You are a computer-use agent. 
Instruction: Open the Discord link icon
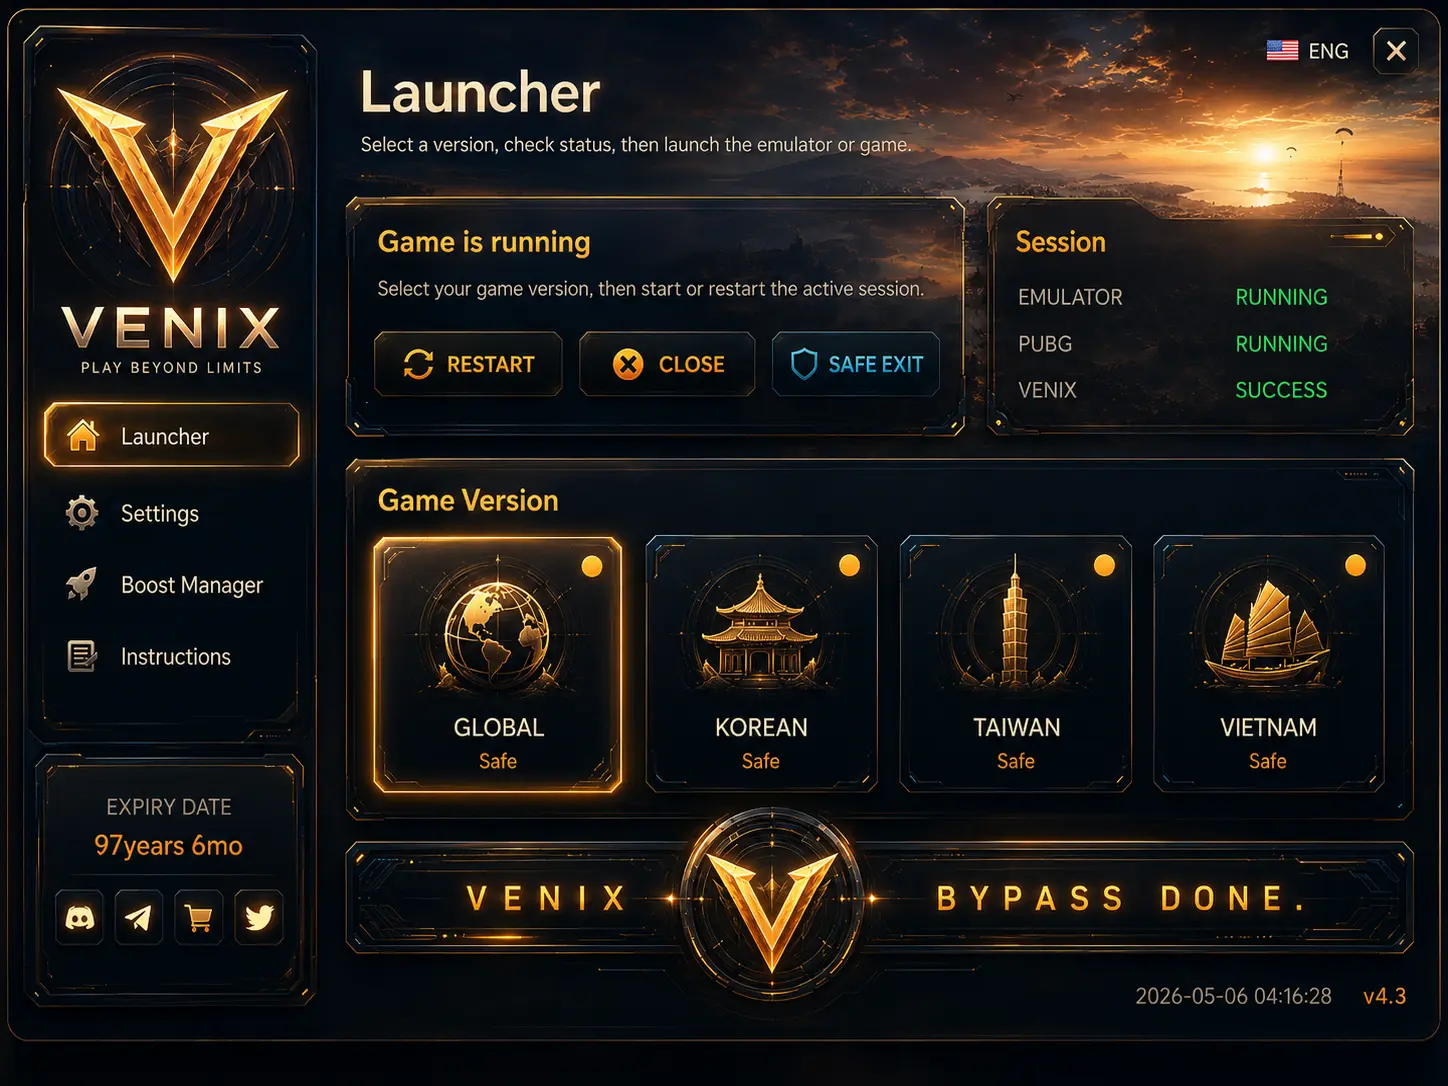click(80, 917)
